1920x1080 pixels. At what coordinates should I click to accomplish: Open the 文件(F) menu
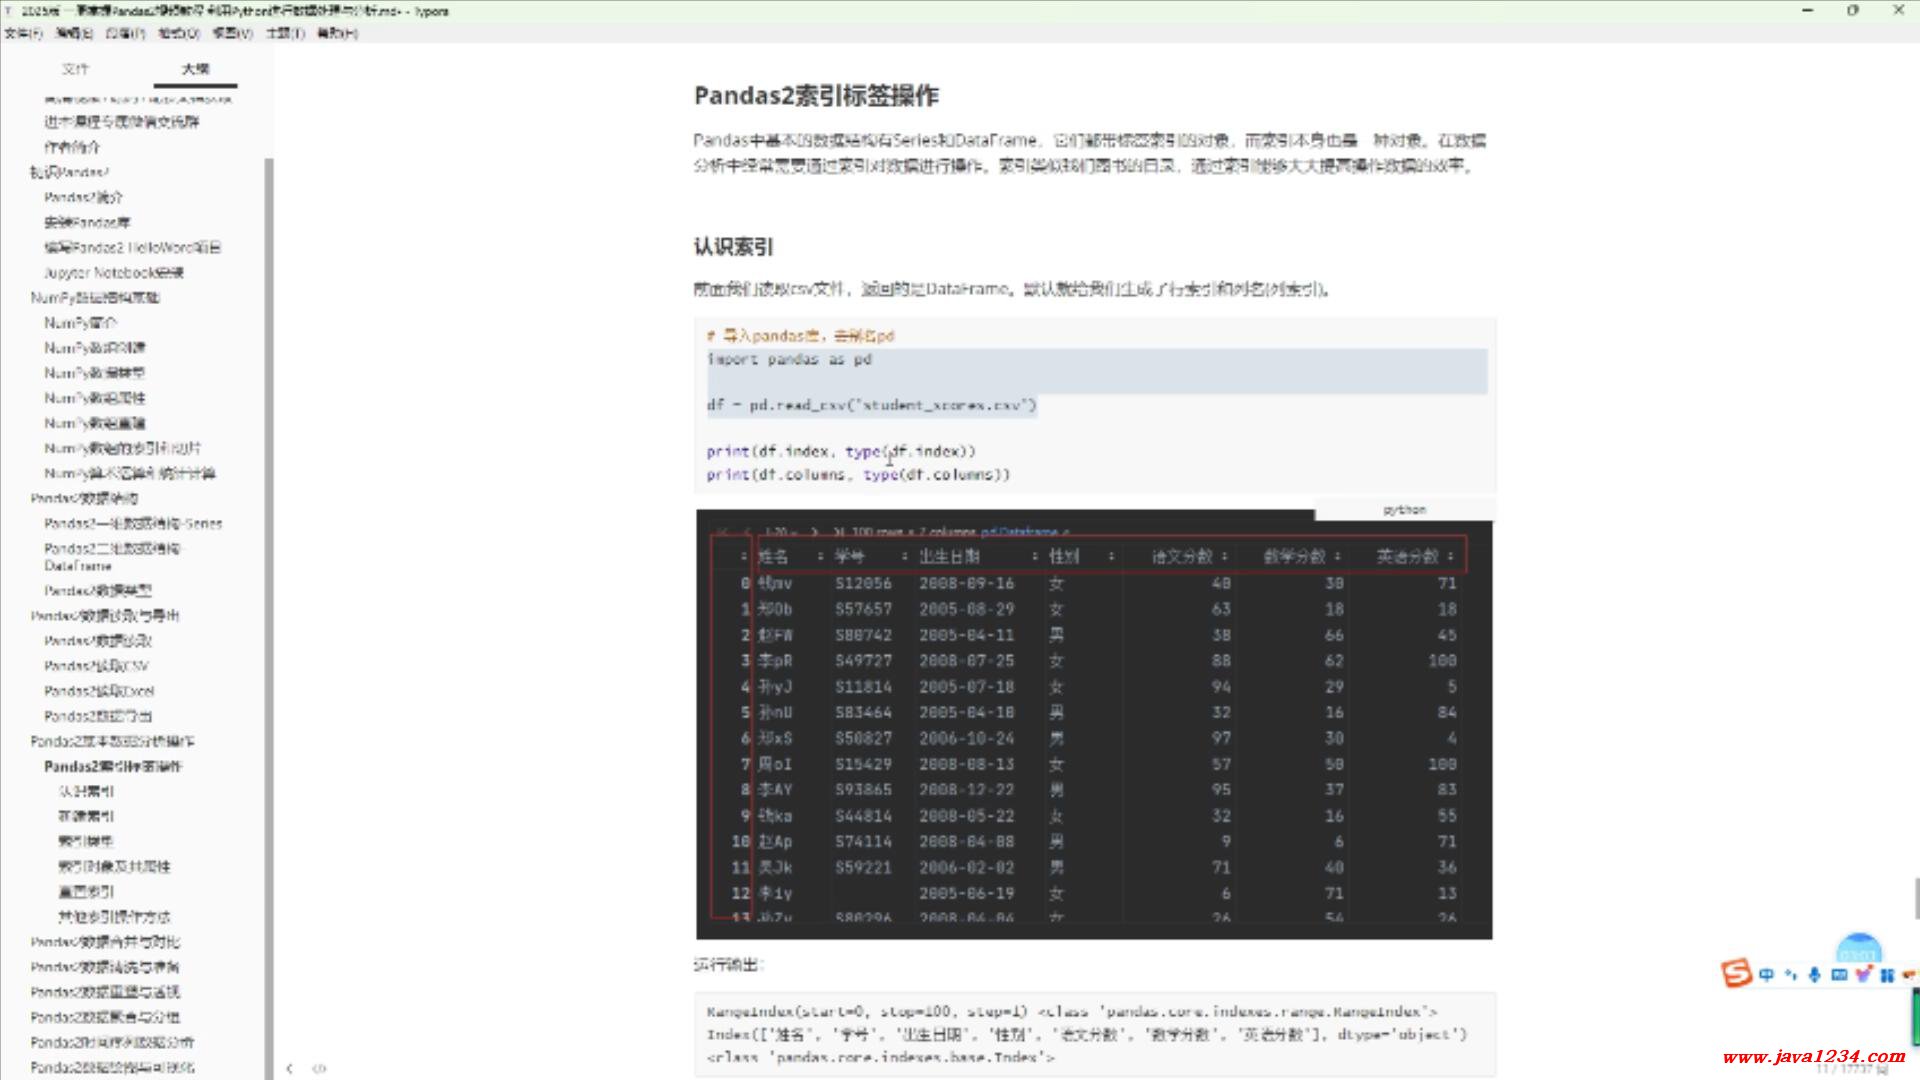pos(23,33)
